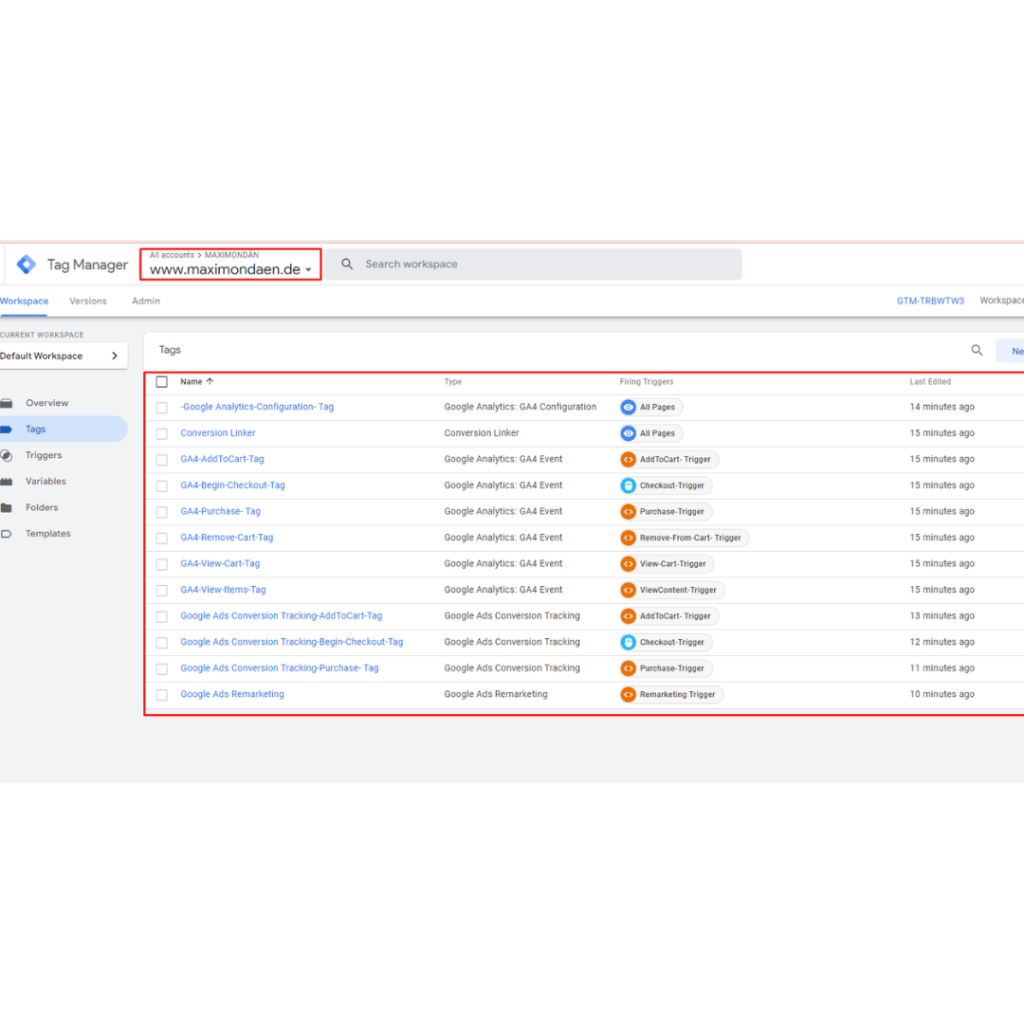The width and height of the screenshot is (1024, 1024).
Task: Click Remarketing Trigger orange icon
Action: 628,694
